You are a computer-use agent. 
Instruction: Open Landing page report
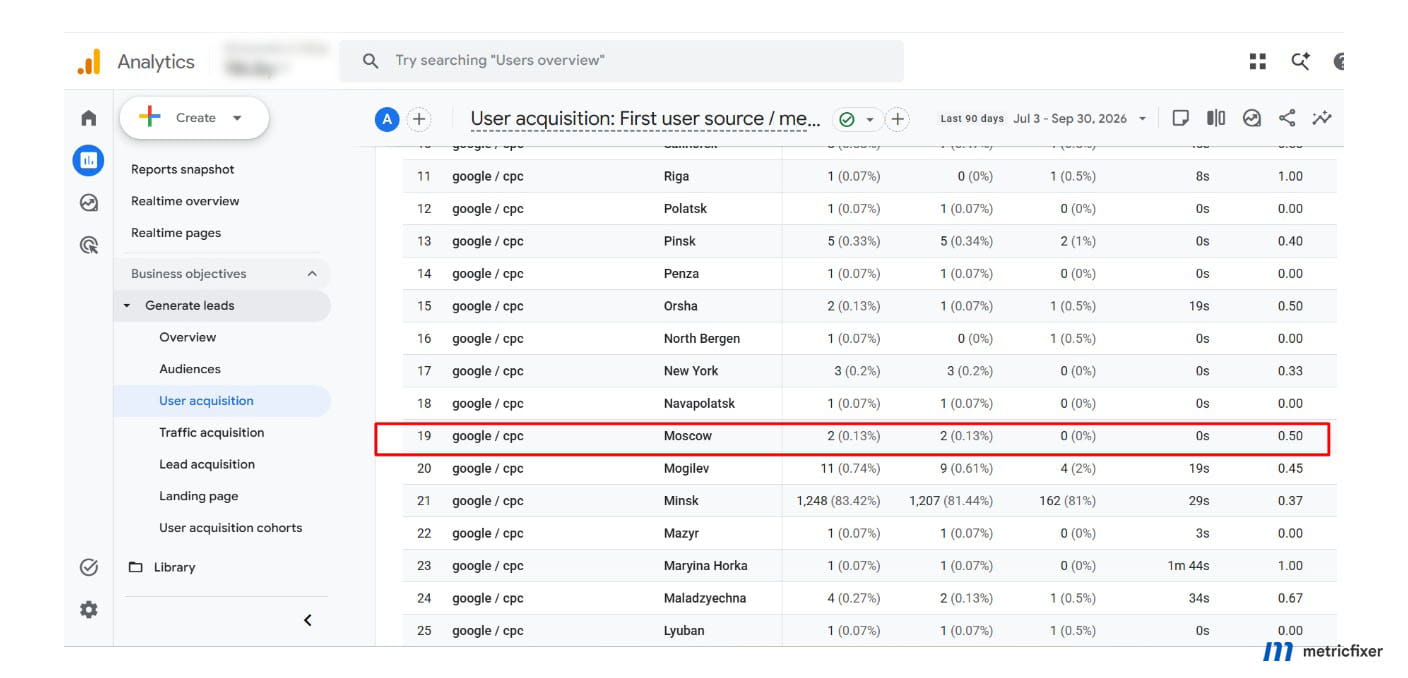[199, 497]
